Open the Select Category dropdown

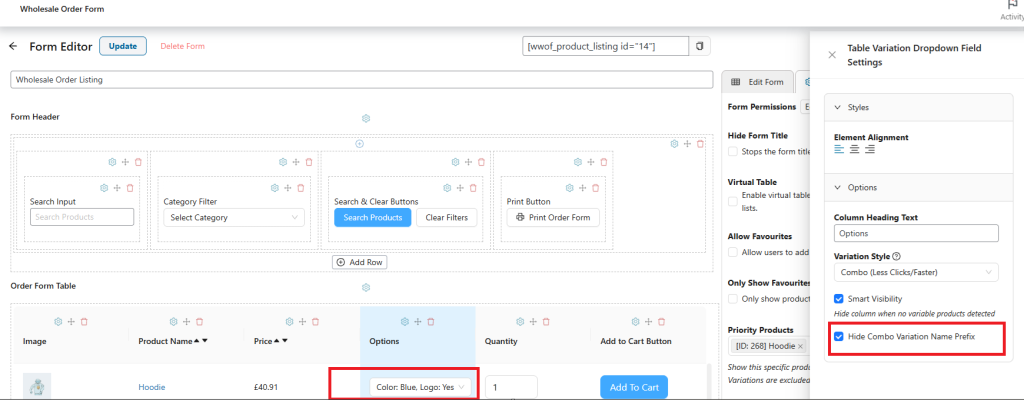[234, 218]
